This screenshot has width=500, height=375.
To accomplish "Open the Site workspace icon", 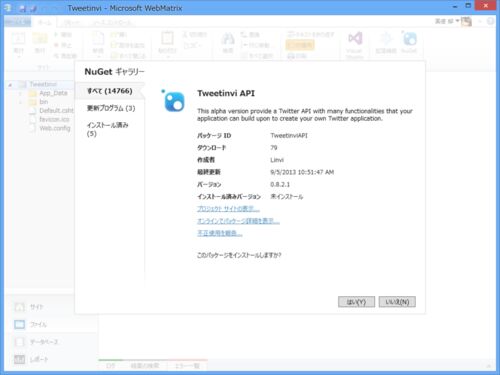I will pos(20,307).
